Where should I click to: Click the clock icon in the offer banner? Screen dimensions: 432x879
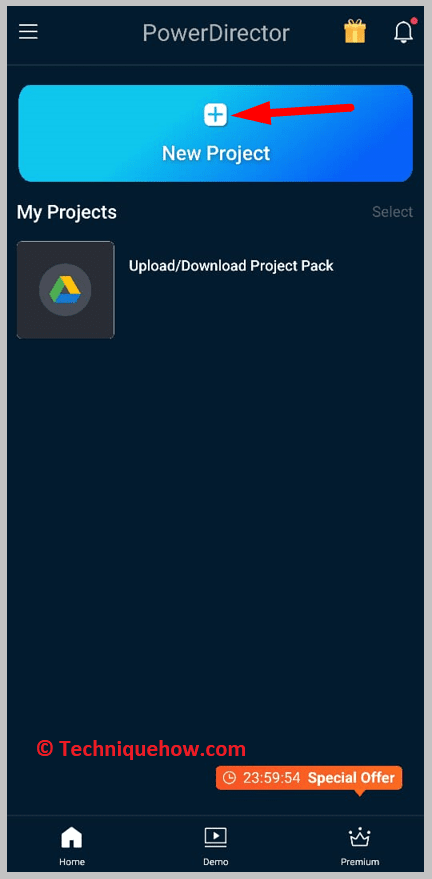click(x=229, y=778)
